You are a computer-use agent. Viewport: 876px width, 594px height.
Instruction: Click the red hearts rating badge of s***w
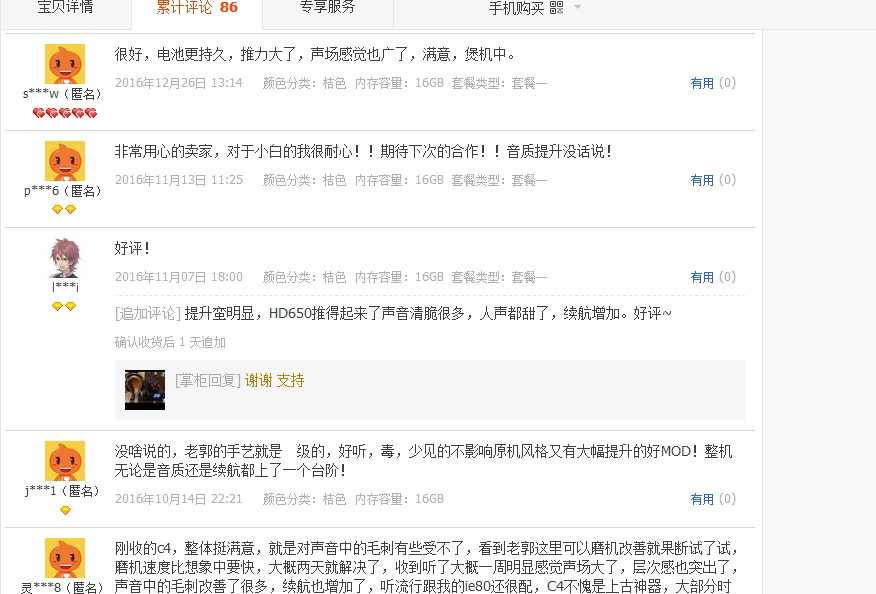(65, 113)
